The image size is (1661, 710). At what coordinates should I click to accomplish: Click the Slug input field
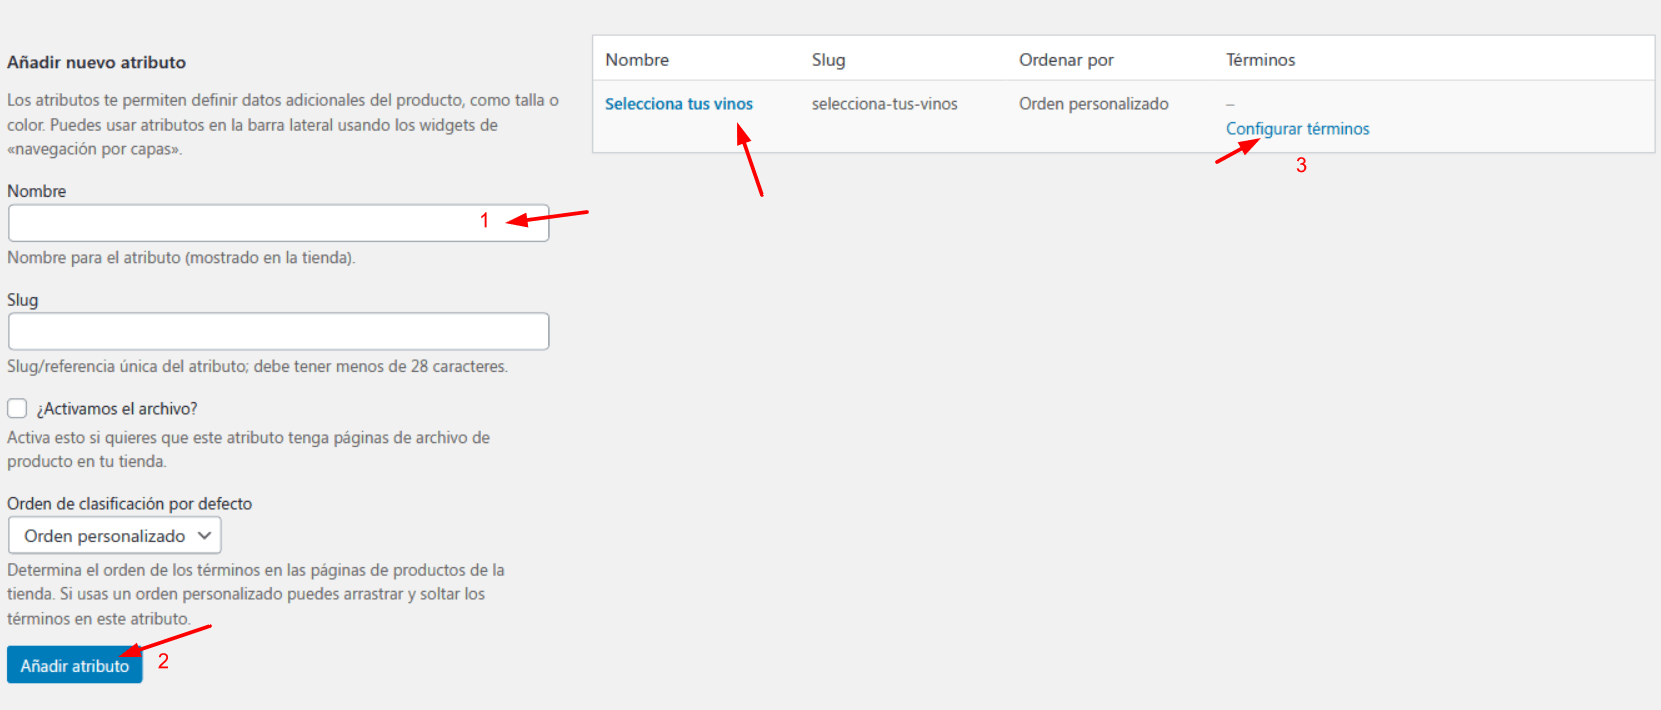tap(278, 331)
